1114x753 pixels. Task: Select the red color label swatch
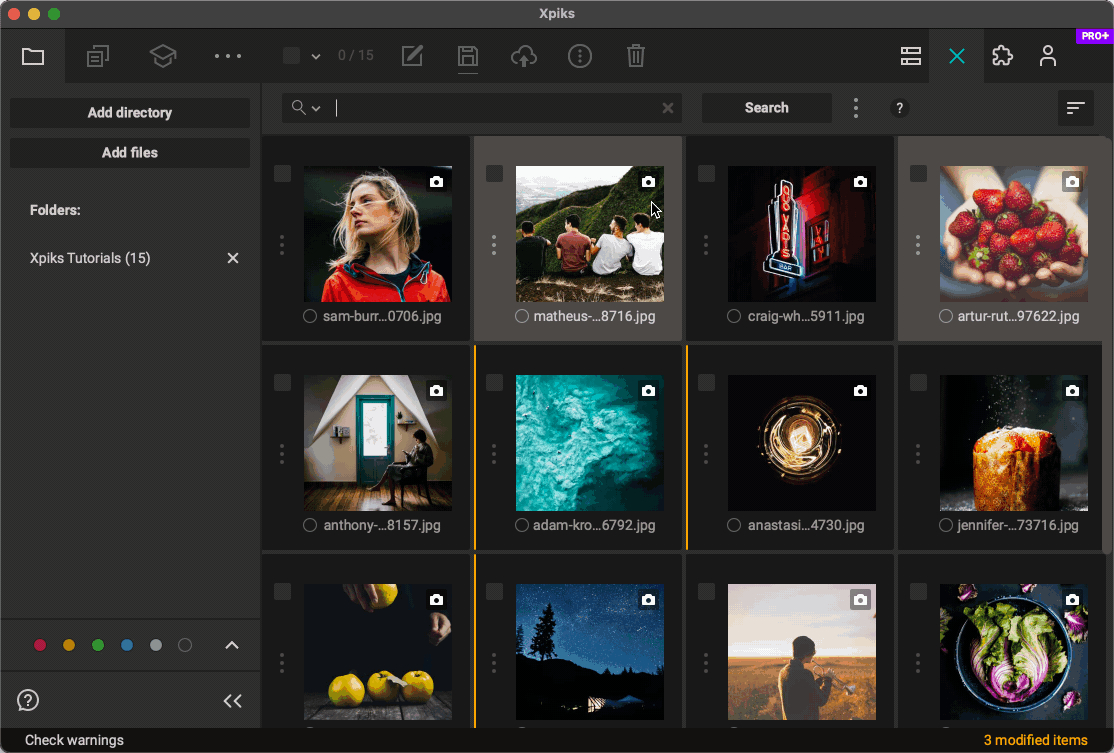click(39, 645)
